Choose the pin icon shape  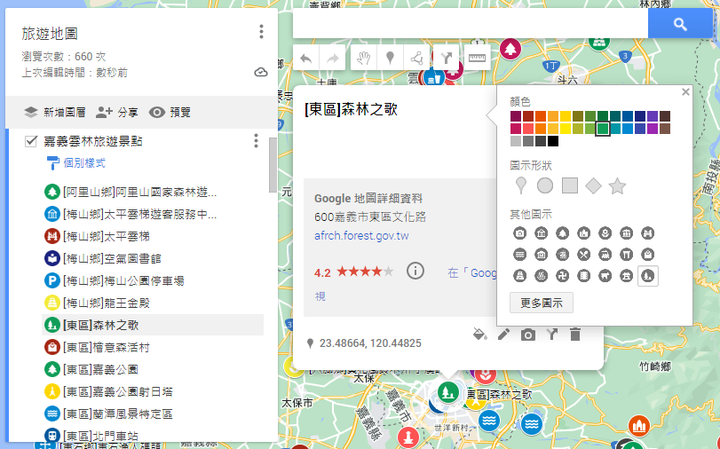[521, 186]
